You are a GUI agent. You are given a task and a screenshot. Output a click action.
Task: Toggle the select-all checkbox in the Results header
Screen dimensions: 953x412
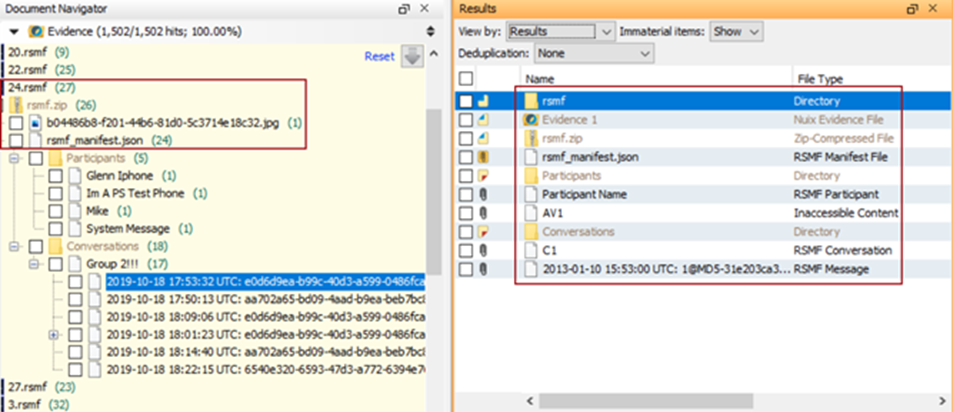point(466,78)
